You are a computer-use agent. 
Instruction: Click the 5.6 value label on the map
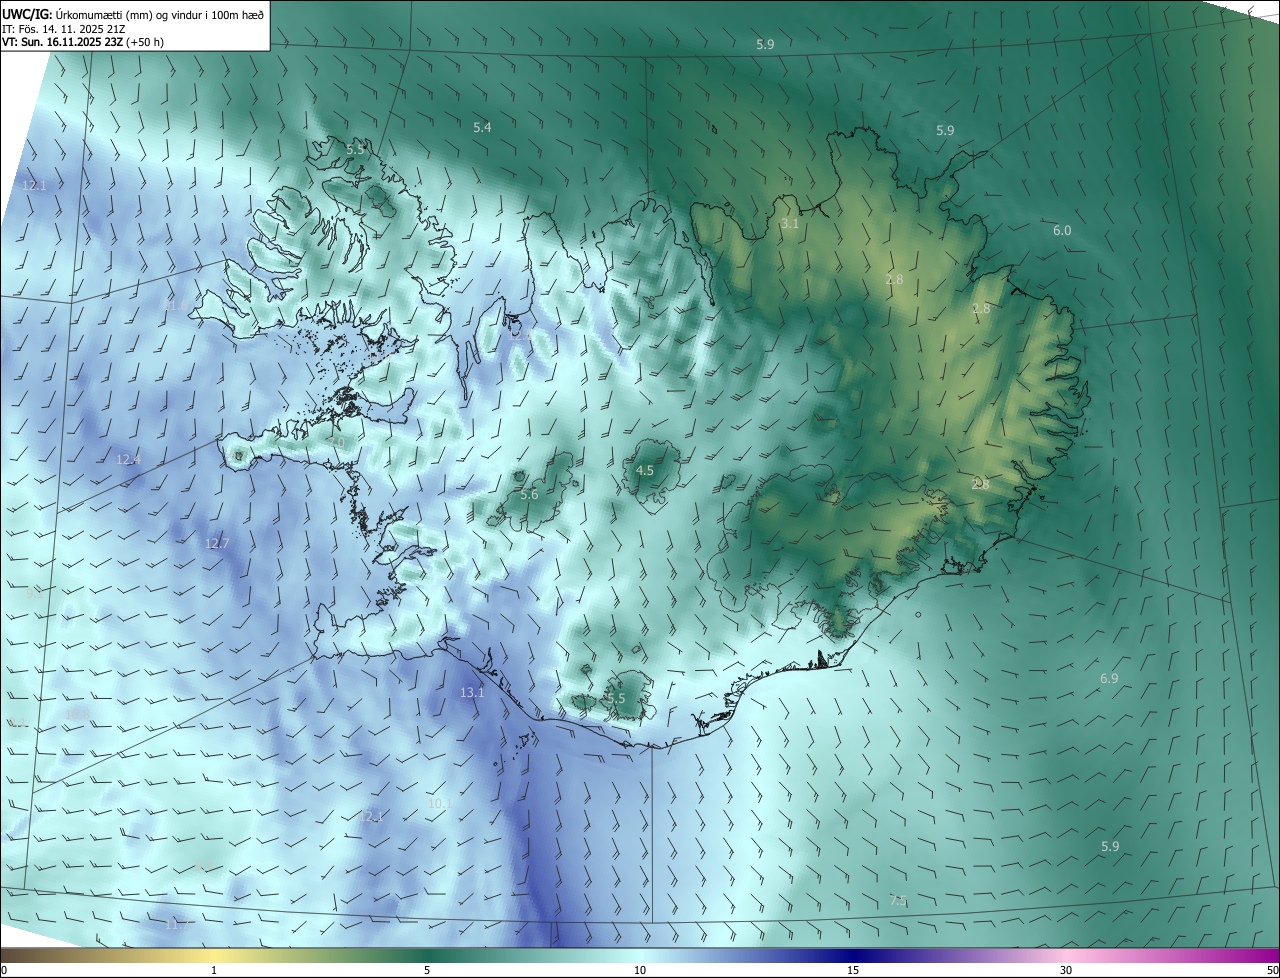[529, 494]
